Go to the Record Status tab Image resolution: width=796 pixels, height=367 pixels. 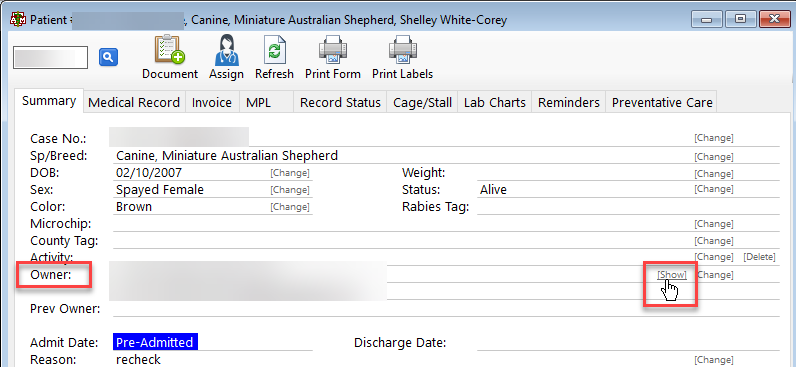[340, 103]
